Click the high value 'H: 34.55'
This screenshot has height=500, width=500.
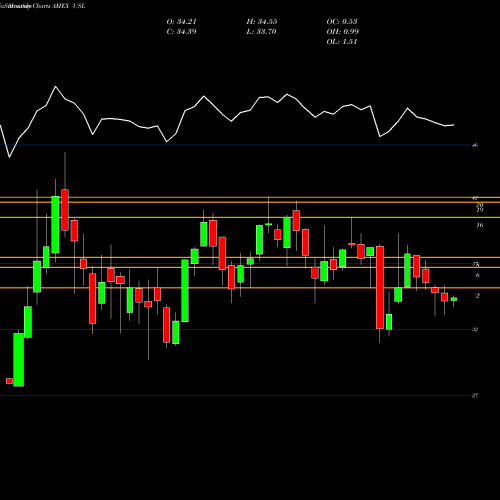(262, 22)
